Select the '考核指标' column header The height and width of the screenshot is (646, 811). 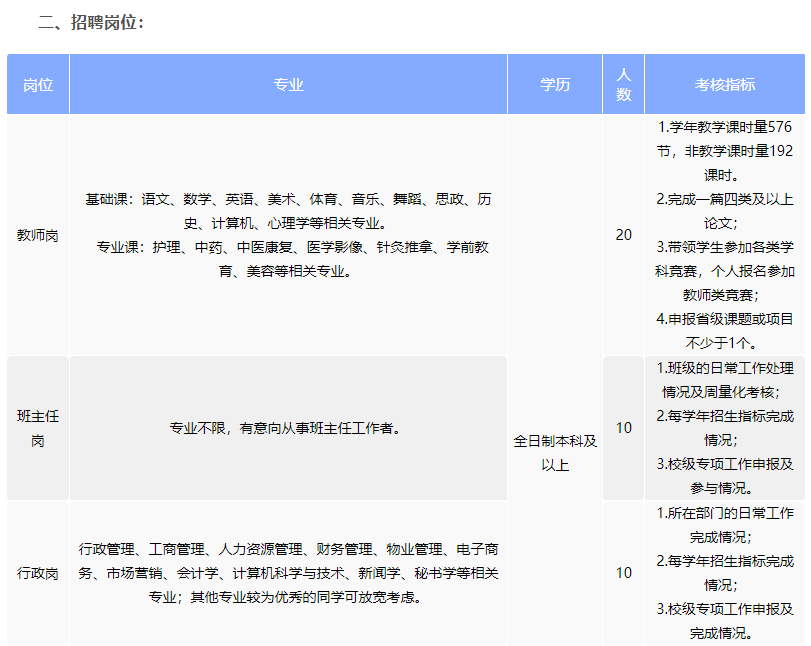tap(725, 84)
